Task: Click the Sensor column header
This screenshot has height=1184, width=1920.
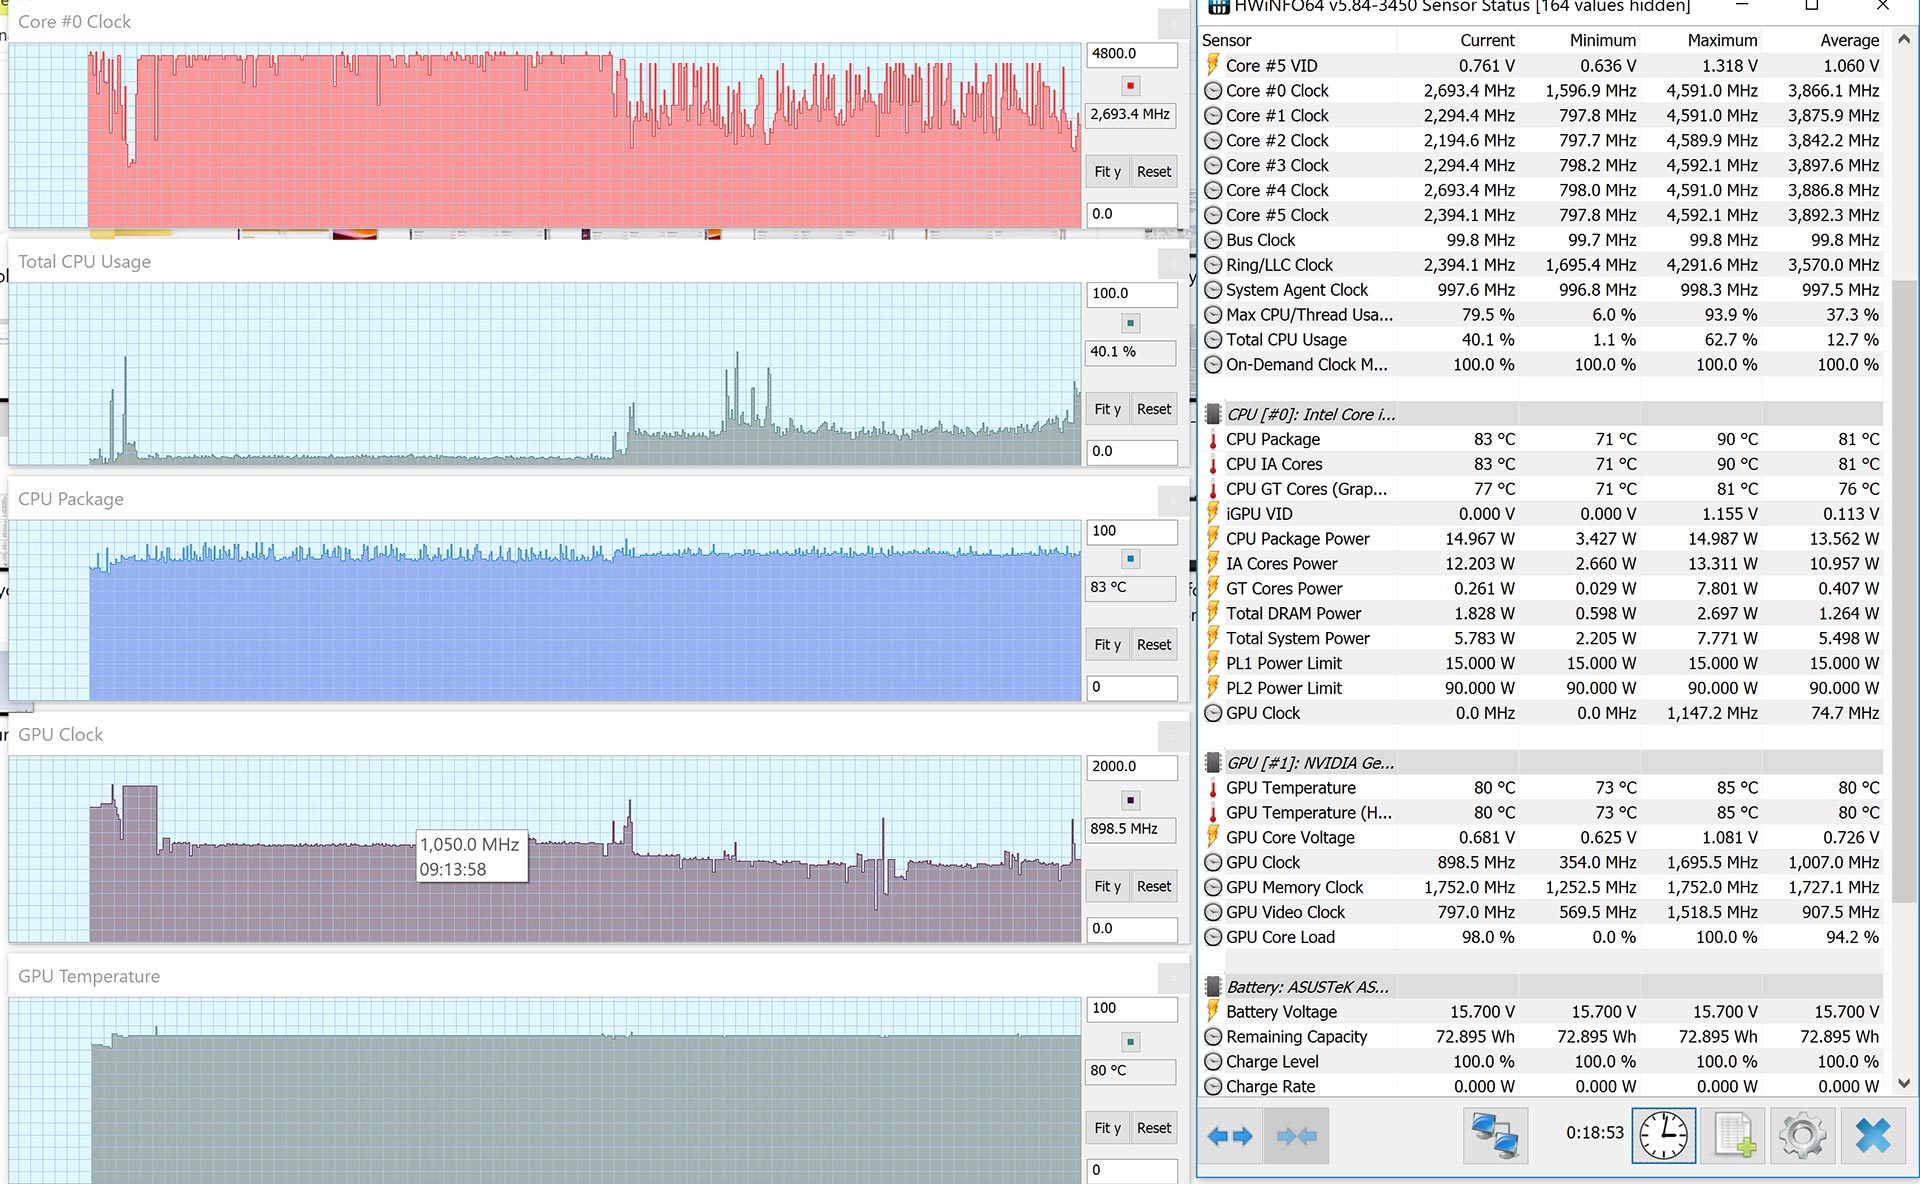Action: pyautogui.click(x=1296, y=40)
